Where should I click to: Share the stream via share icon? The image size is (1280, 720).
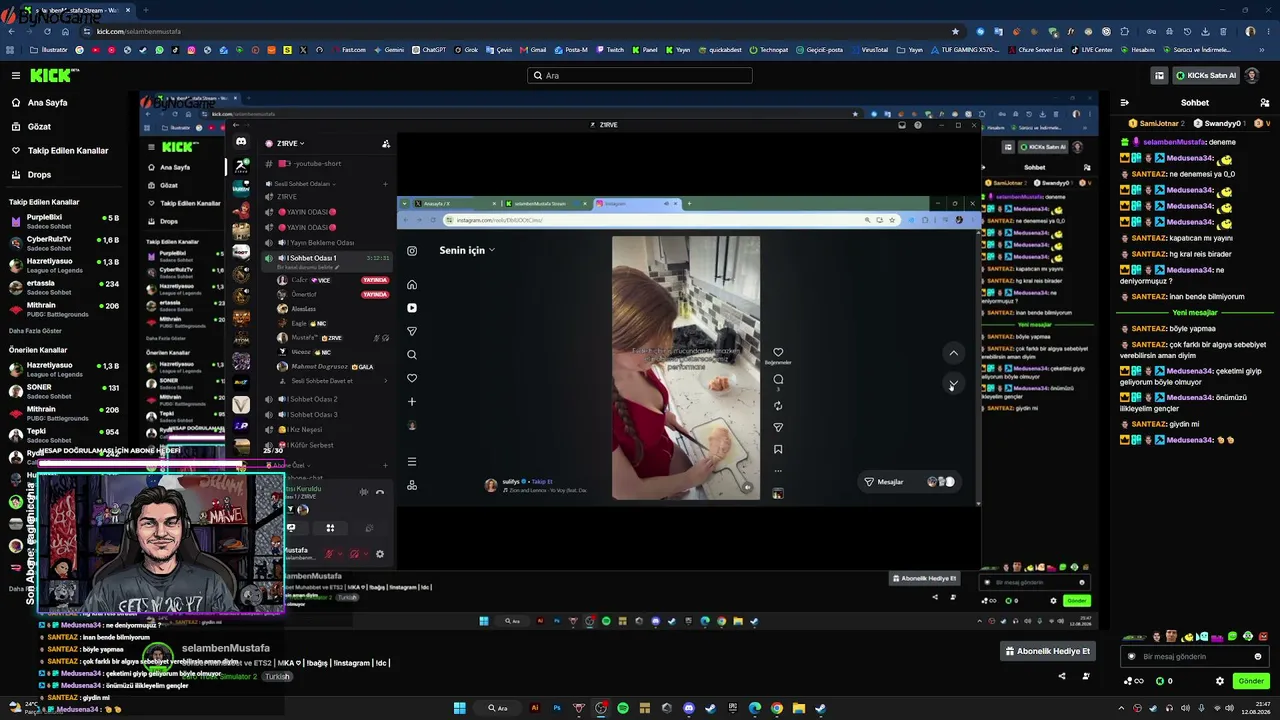pyautogui.click(x=1062, y=676)
